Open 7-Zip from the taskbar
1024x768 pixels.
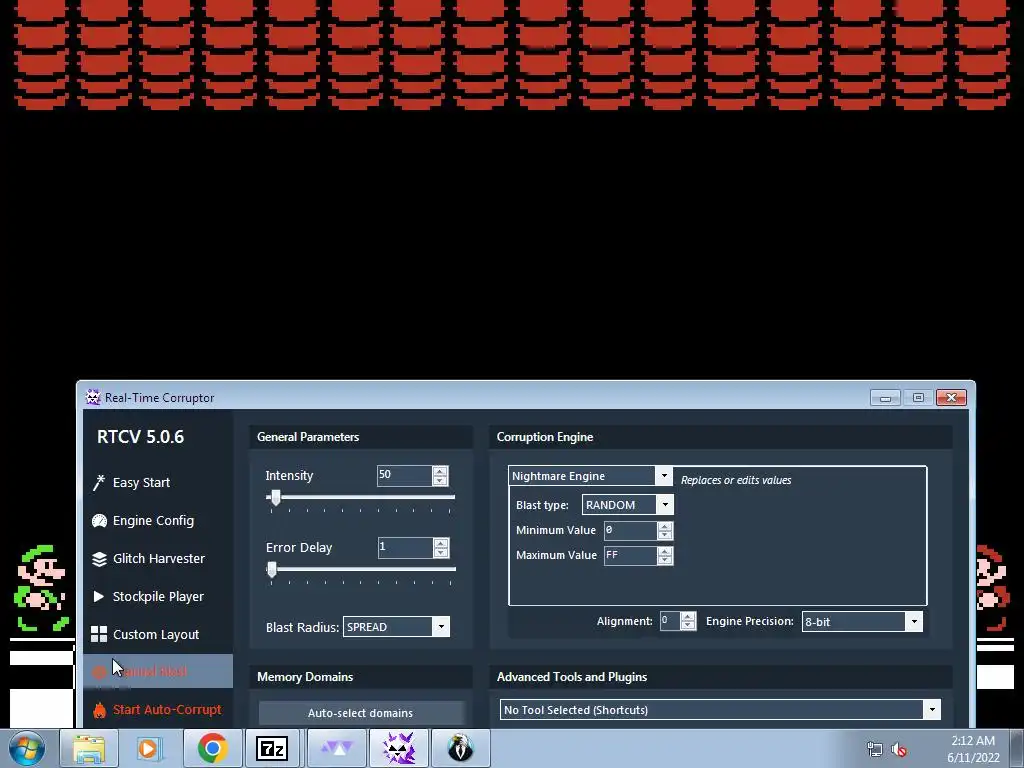point(273,749)
